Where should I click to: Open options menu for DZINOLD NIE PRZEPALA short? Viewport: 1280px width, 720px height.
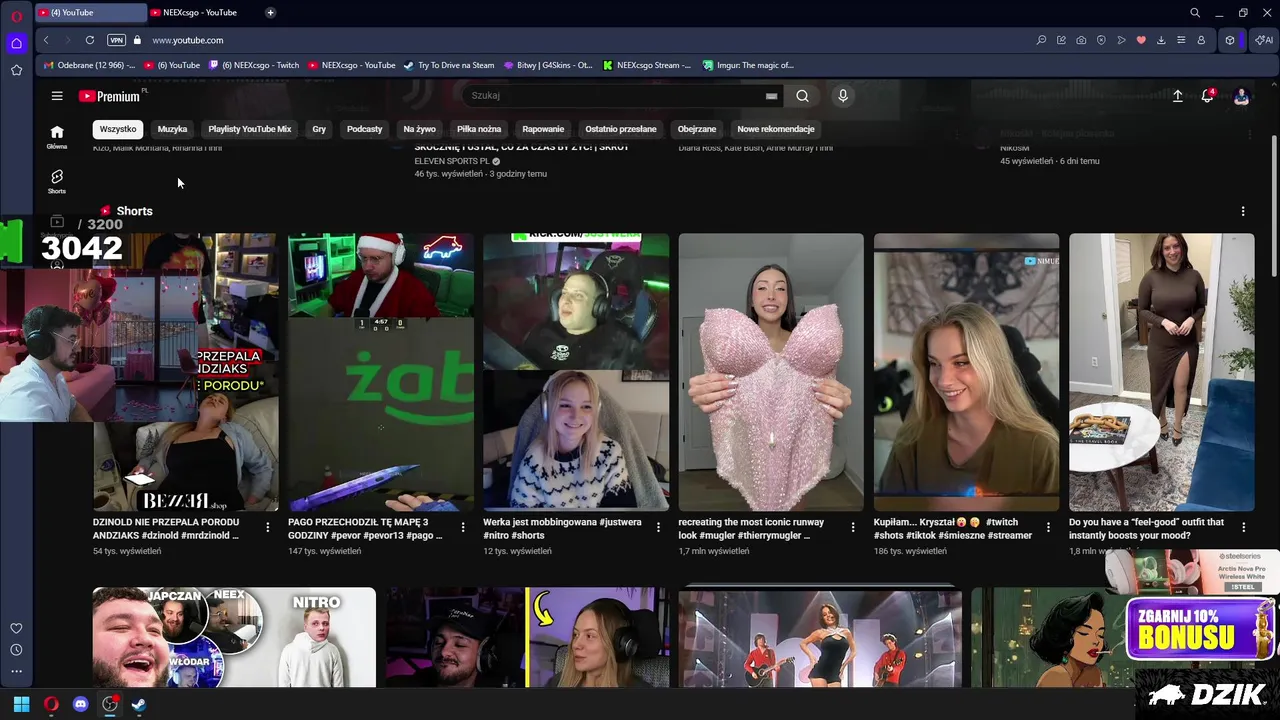click(267, 527)
